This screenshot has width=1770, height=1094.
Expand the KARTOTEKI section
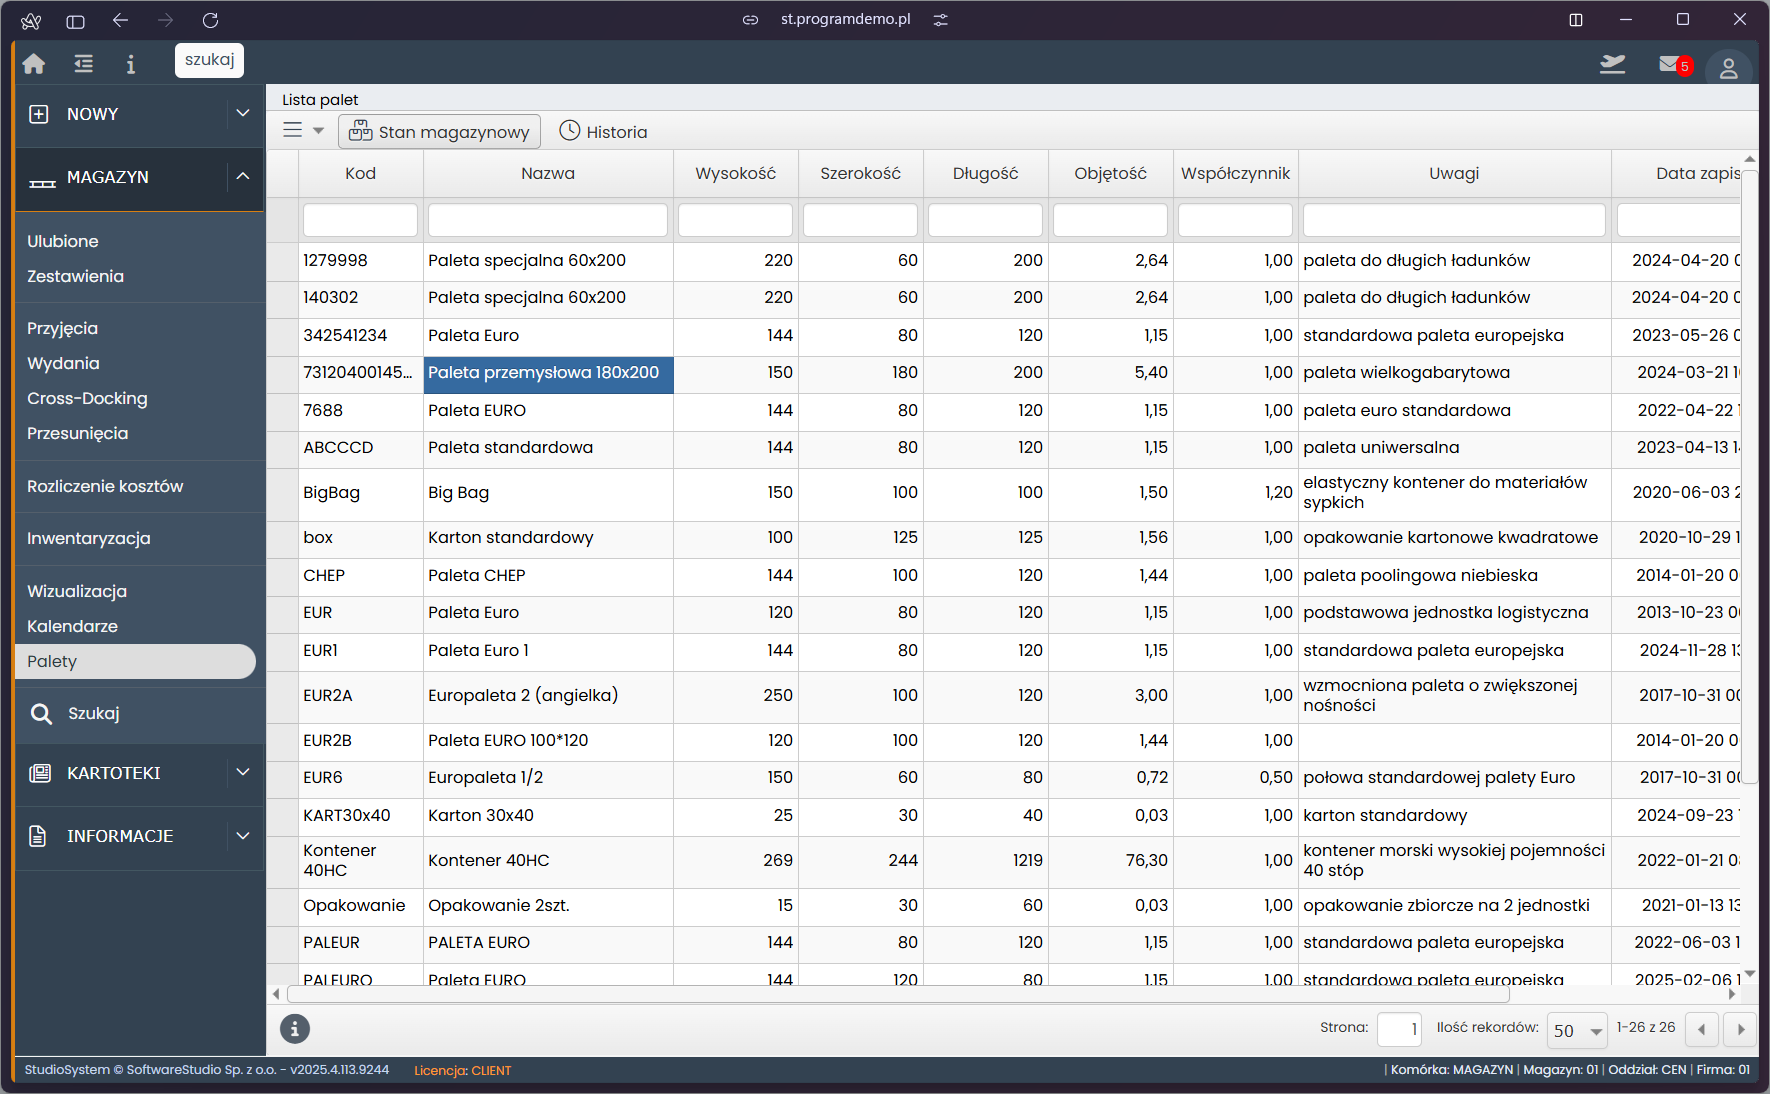[x=242, y=773]
